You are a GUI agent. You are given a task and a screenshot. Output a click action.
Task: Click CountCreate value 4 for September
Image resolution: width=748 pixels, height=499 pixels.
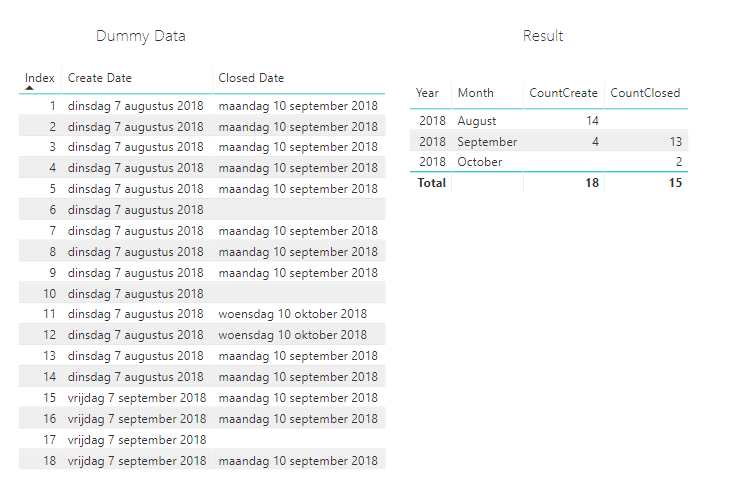tap(595, 142)
